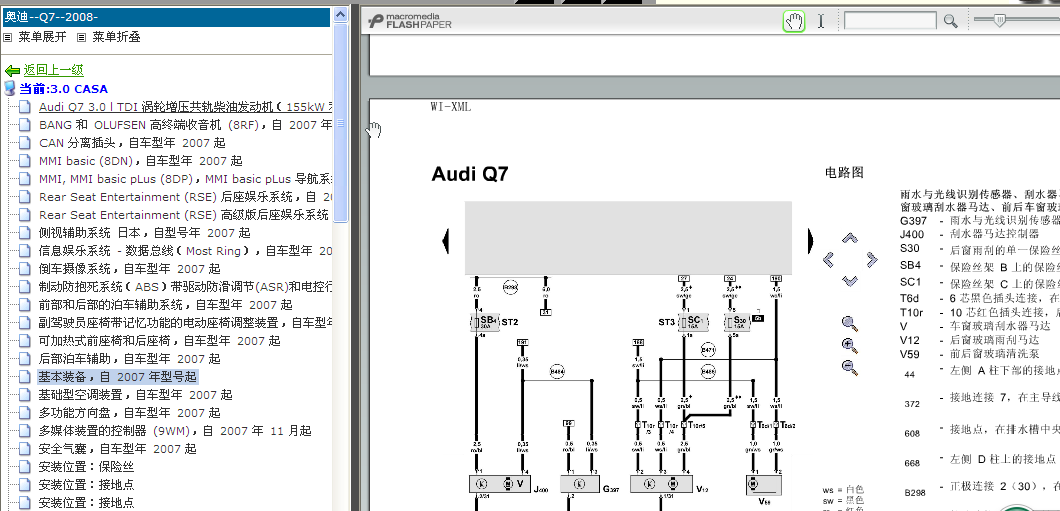The width and height of the screenshot is (1060, 511).
Task: Click document icon next to 后部泊车辅助
Action: 24,359
